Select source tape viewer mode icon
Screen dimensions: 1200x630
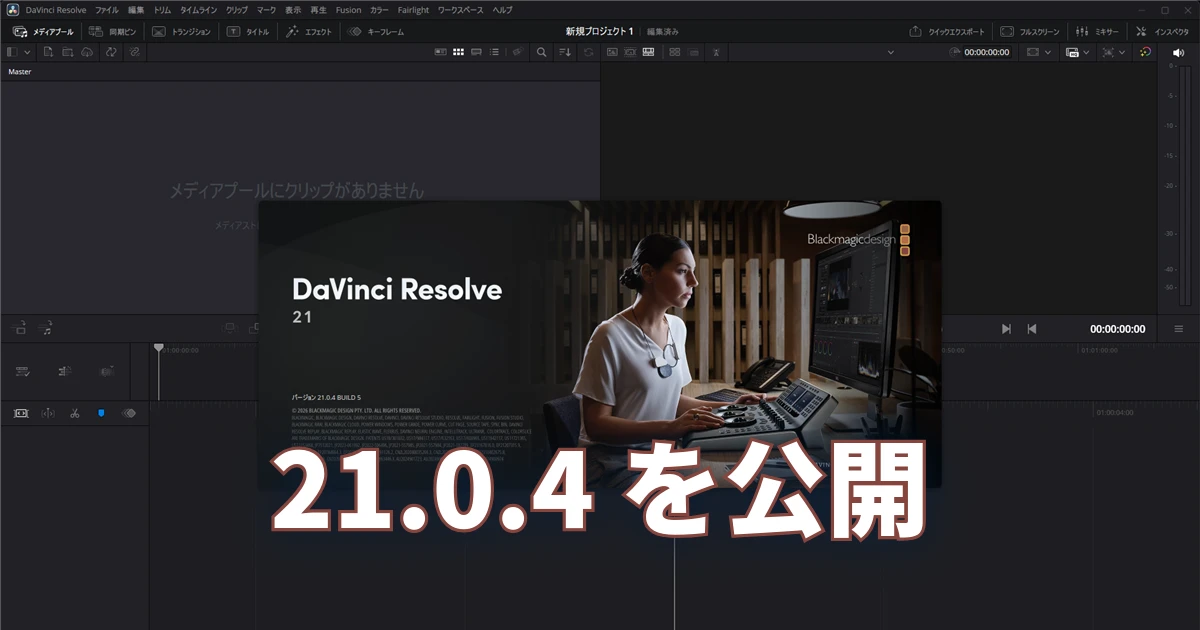[x=630, y=52]
